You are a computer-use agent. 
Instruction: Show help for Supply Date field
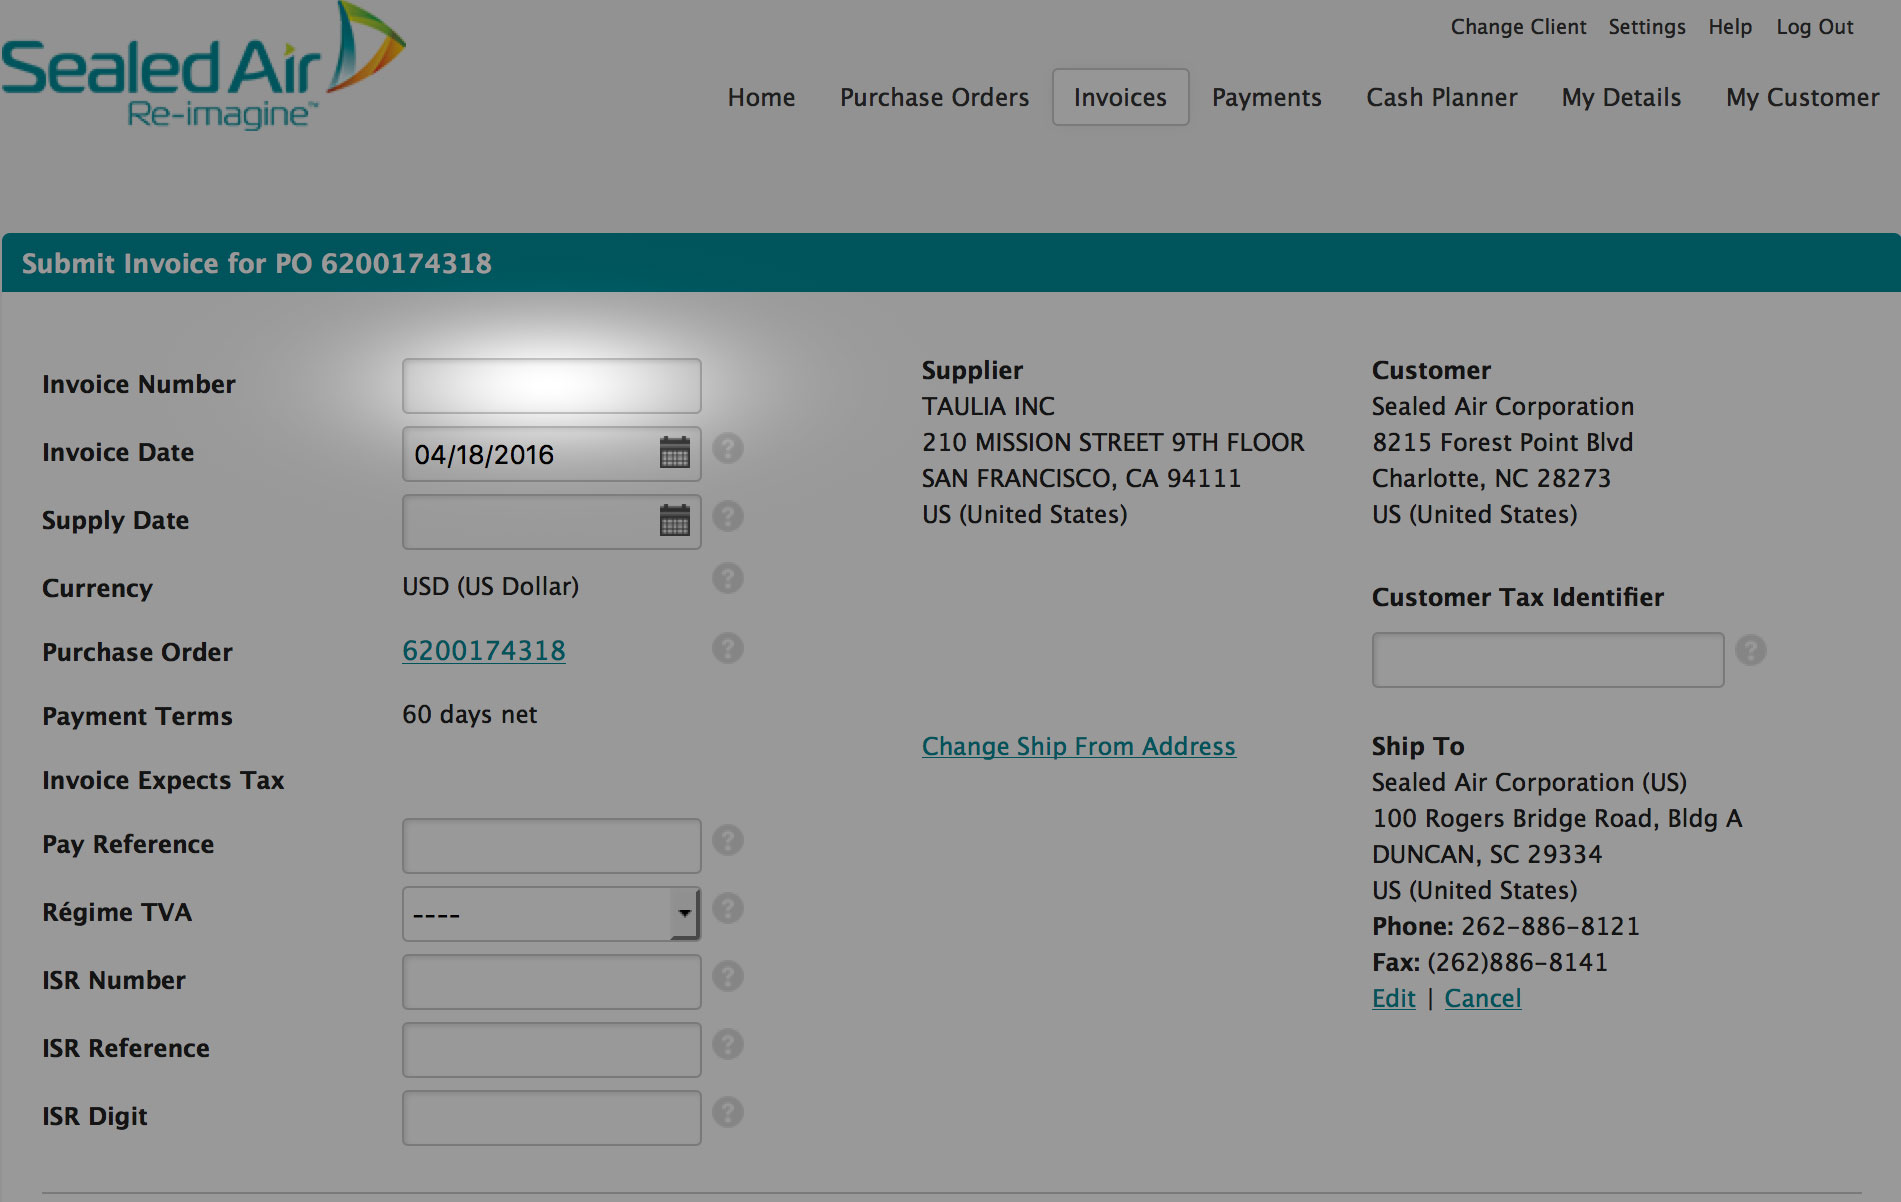pyautogui.click(x=728, y=516)
